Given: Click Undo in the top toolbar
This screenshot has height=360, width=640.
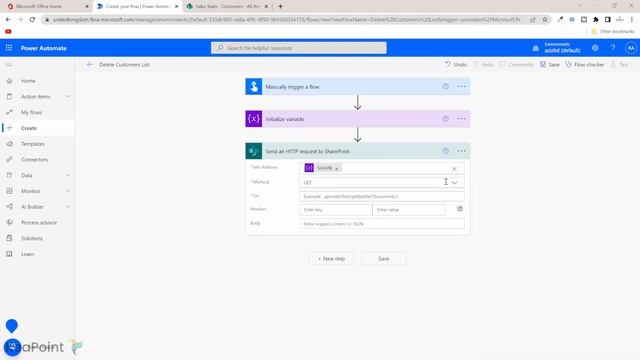Looking at the screenshot, I should point(456,64).
